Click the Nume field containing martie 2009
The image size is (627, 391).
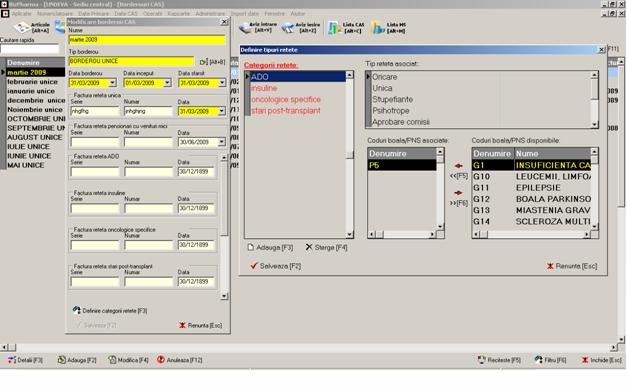(147, 40)
